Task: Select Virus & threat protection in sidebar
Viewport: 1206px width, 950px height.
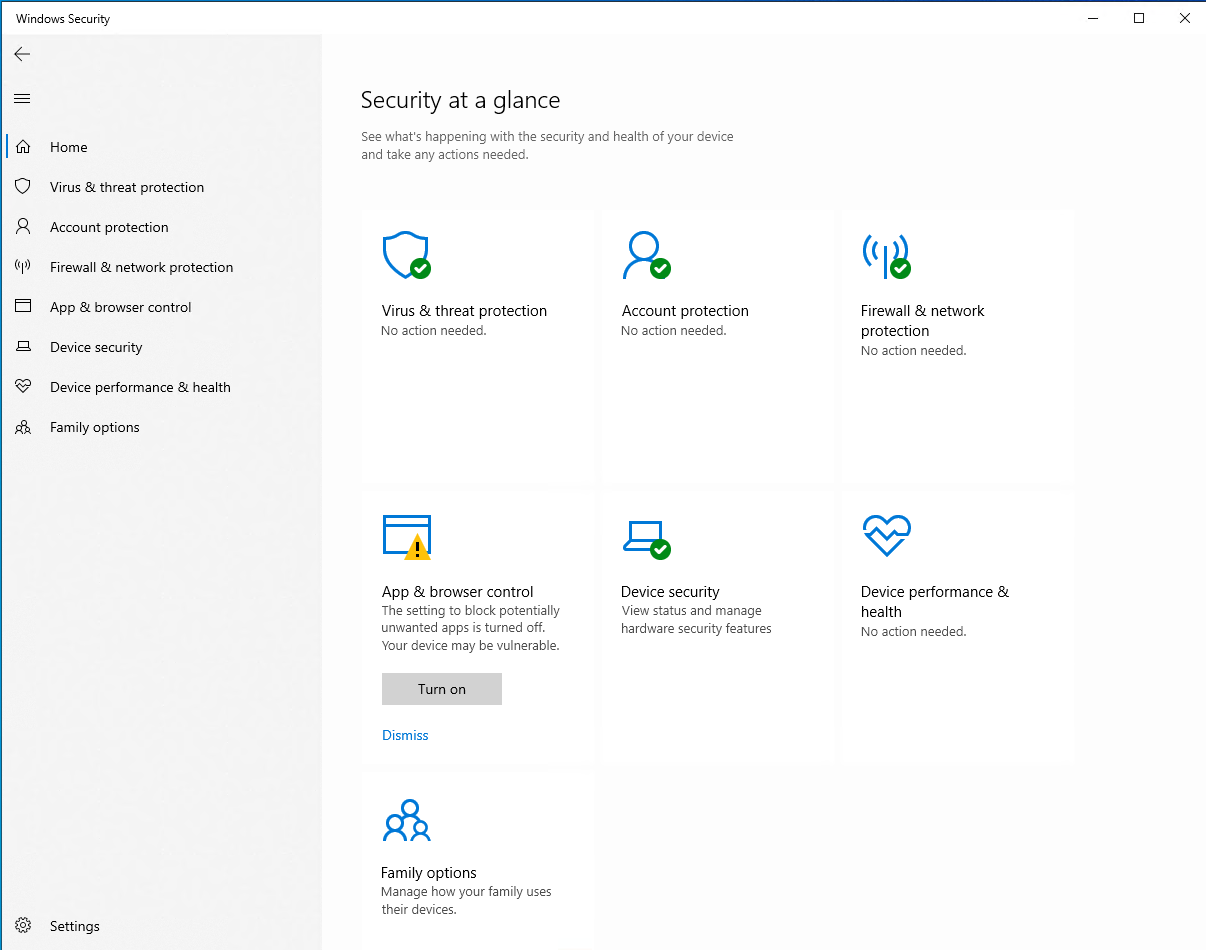Action: point(127,187)
